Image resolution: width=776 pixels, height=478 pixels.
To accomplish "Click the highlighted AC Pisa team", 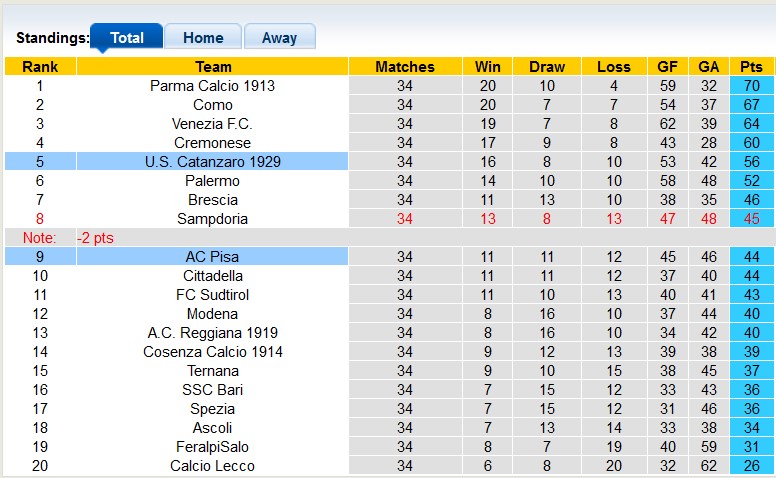I will [x=213, y=257].
